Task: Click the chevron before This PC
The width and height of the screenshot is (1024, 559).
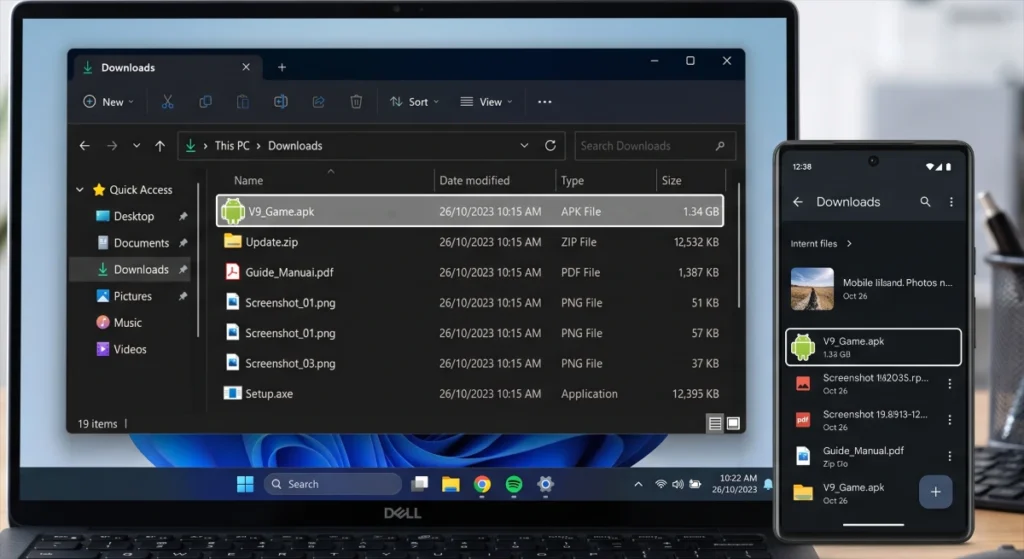Action: pos(206,146)
